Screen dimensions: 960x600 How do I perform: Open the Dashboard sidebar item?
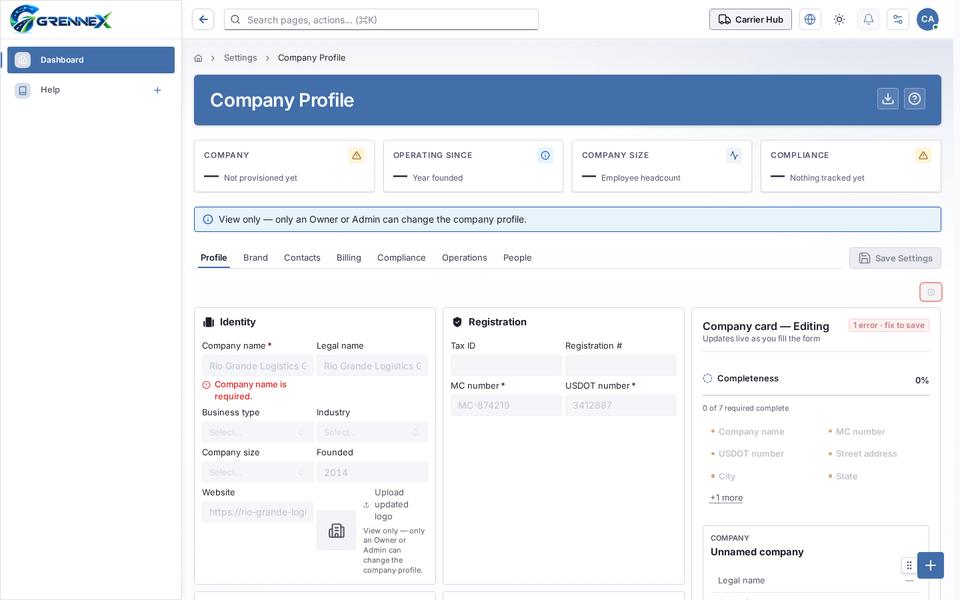91,60
